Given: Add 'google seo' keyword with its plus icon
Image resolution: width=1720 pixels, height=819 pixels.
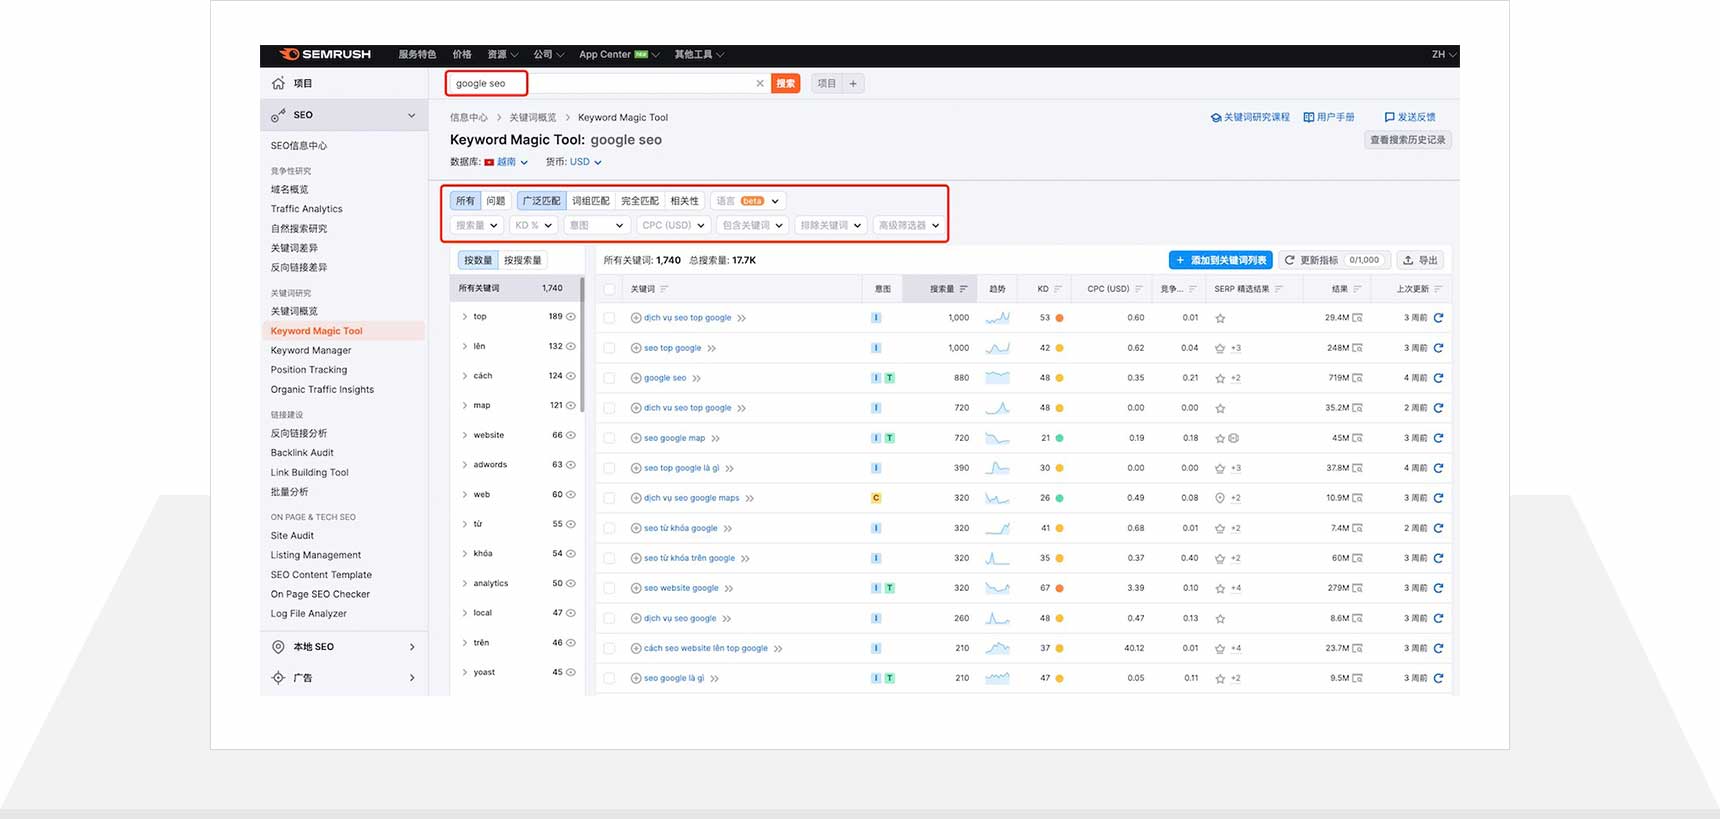Looking at the screenshot, I should 636,378.
